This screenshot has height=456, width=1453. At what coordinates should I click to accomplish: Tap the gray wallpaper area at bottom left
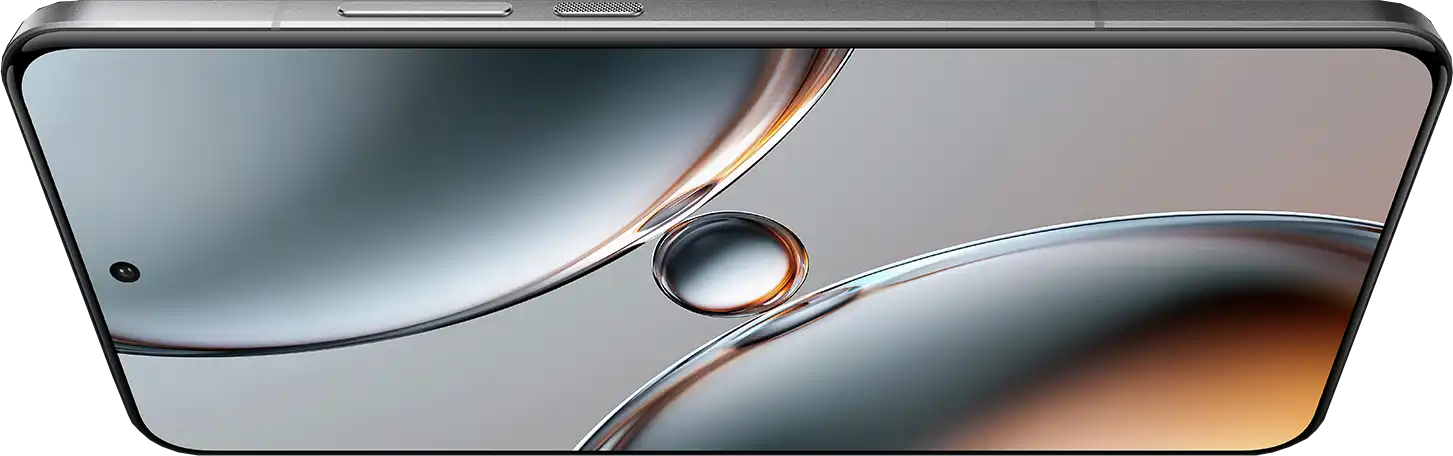coord(300,400)
